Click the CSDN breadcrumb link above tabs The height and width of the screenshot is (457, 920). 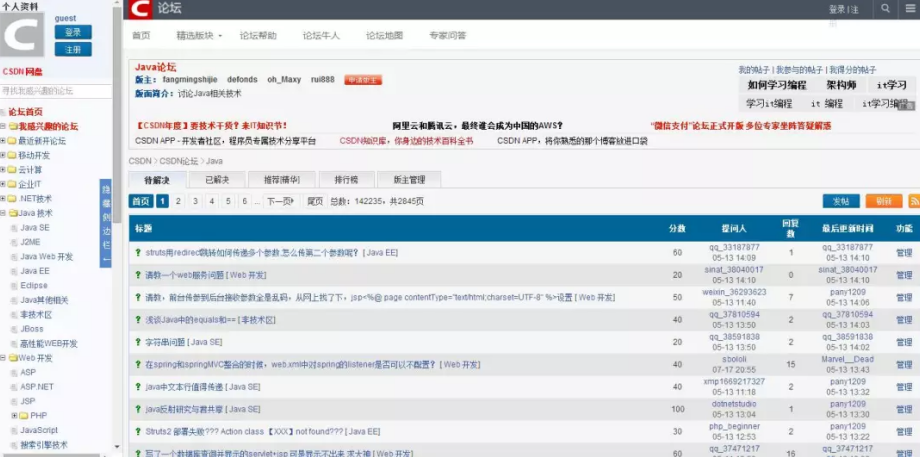click(x=140, y=161)
